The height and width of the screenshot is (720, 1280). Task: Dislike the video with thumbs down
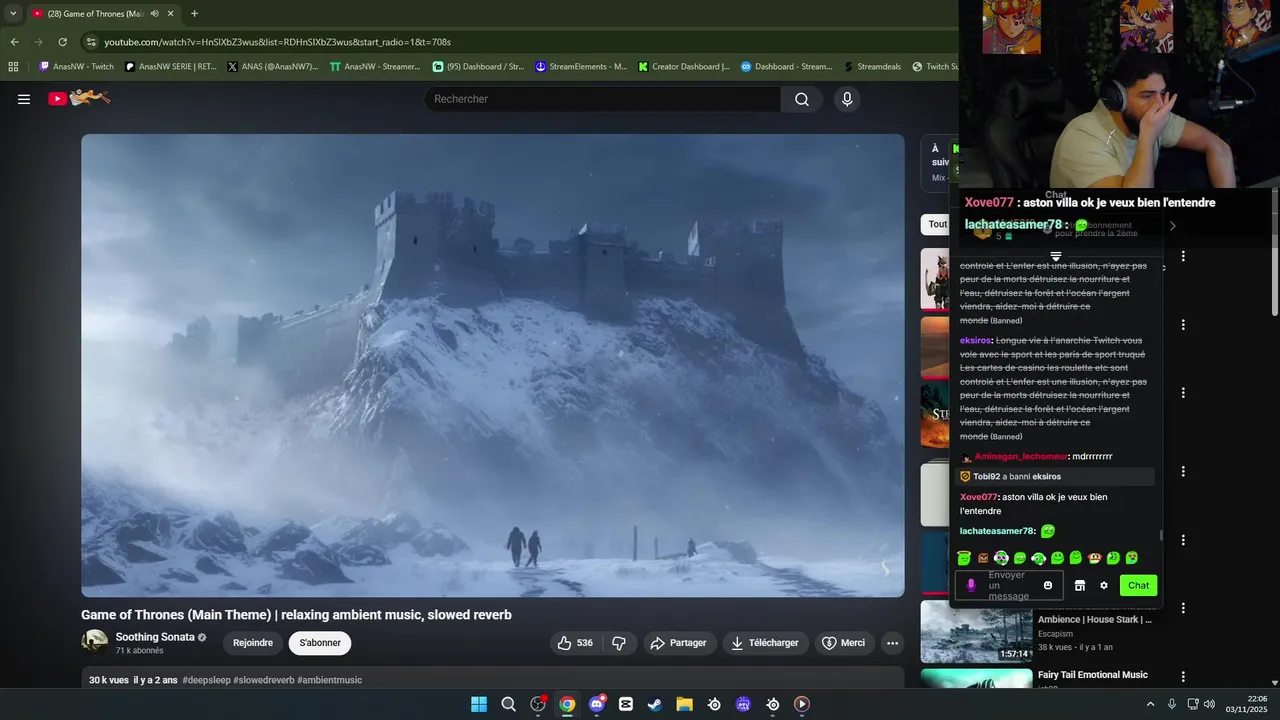pyautogui.click(x=619, y=643)
